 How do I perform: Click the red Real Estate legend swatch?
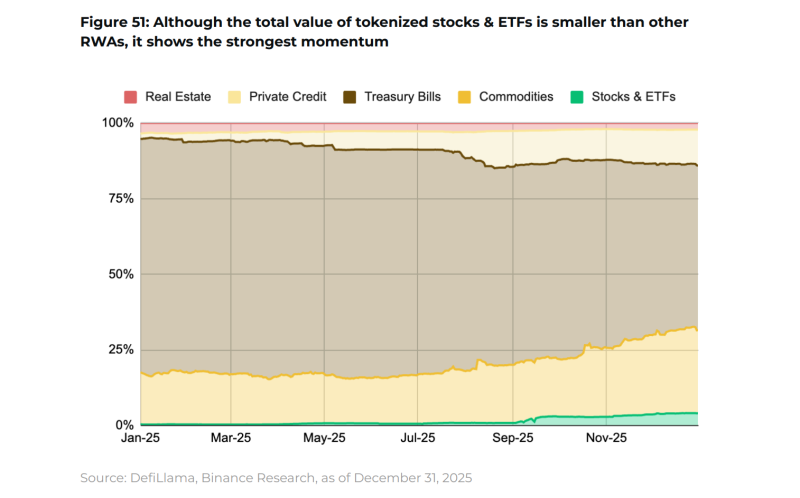pos(131,97)
